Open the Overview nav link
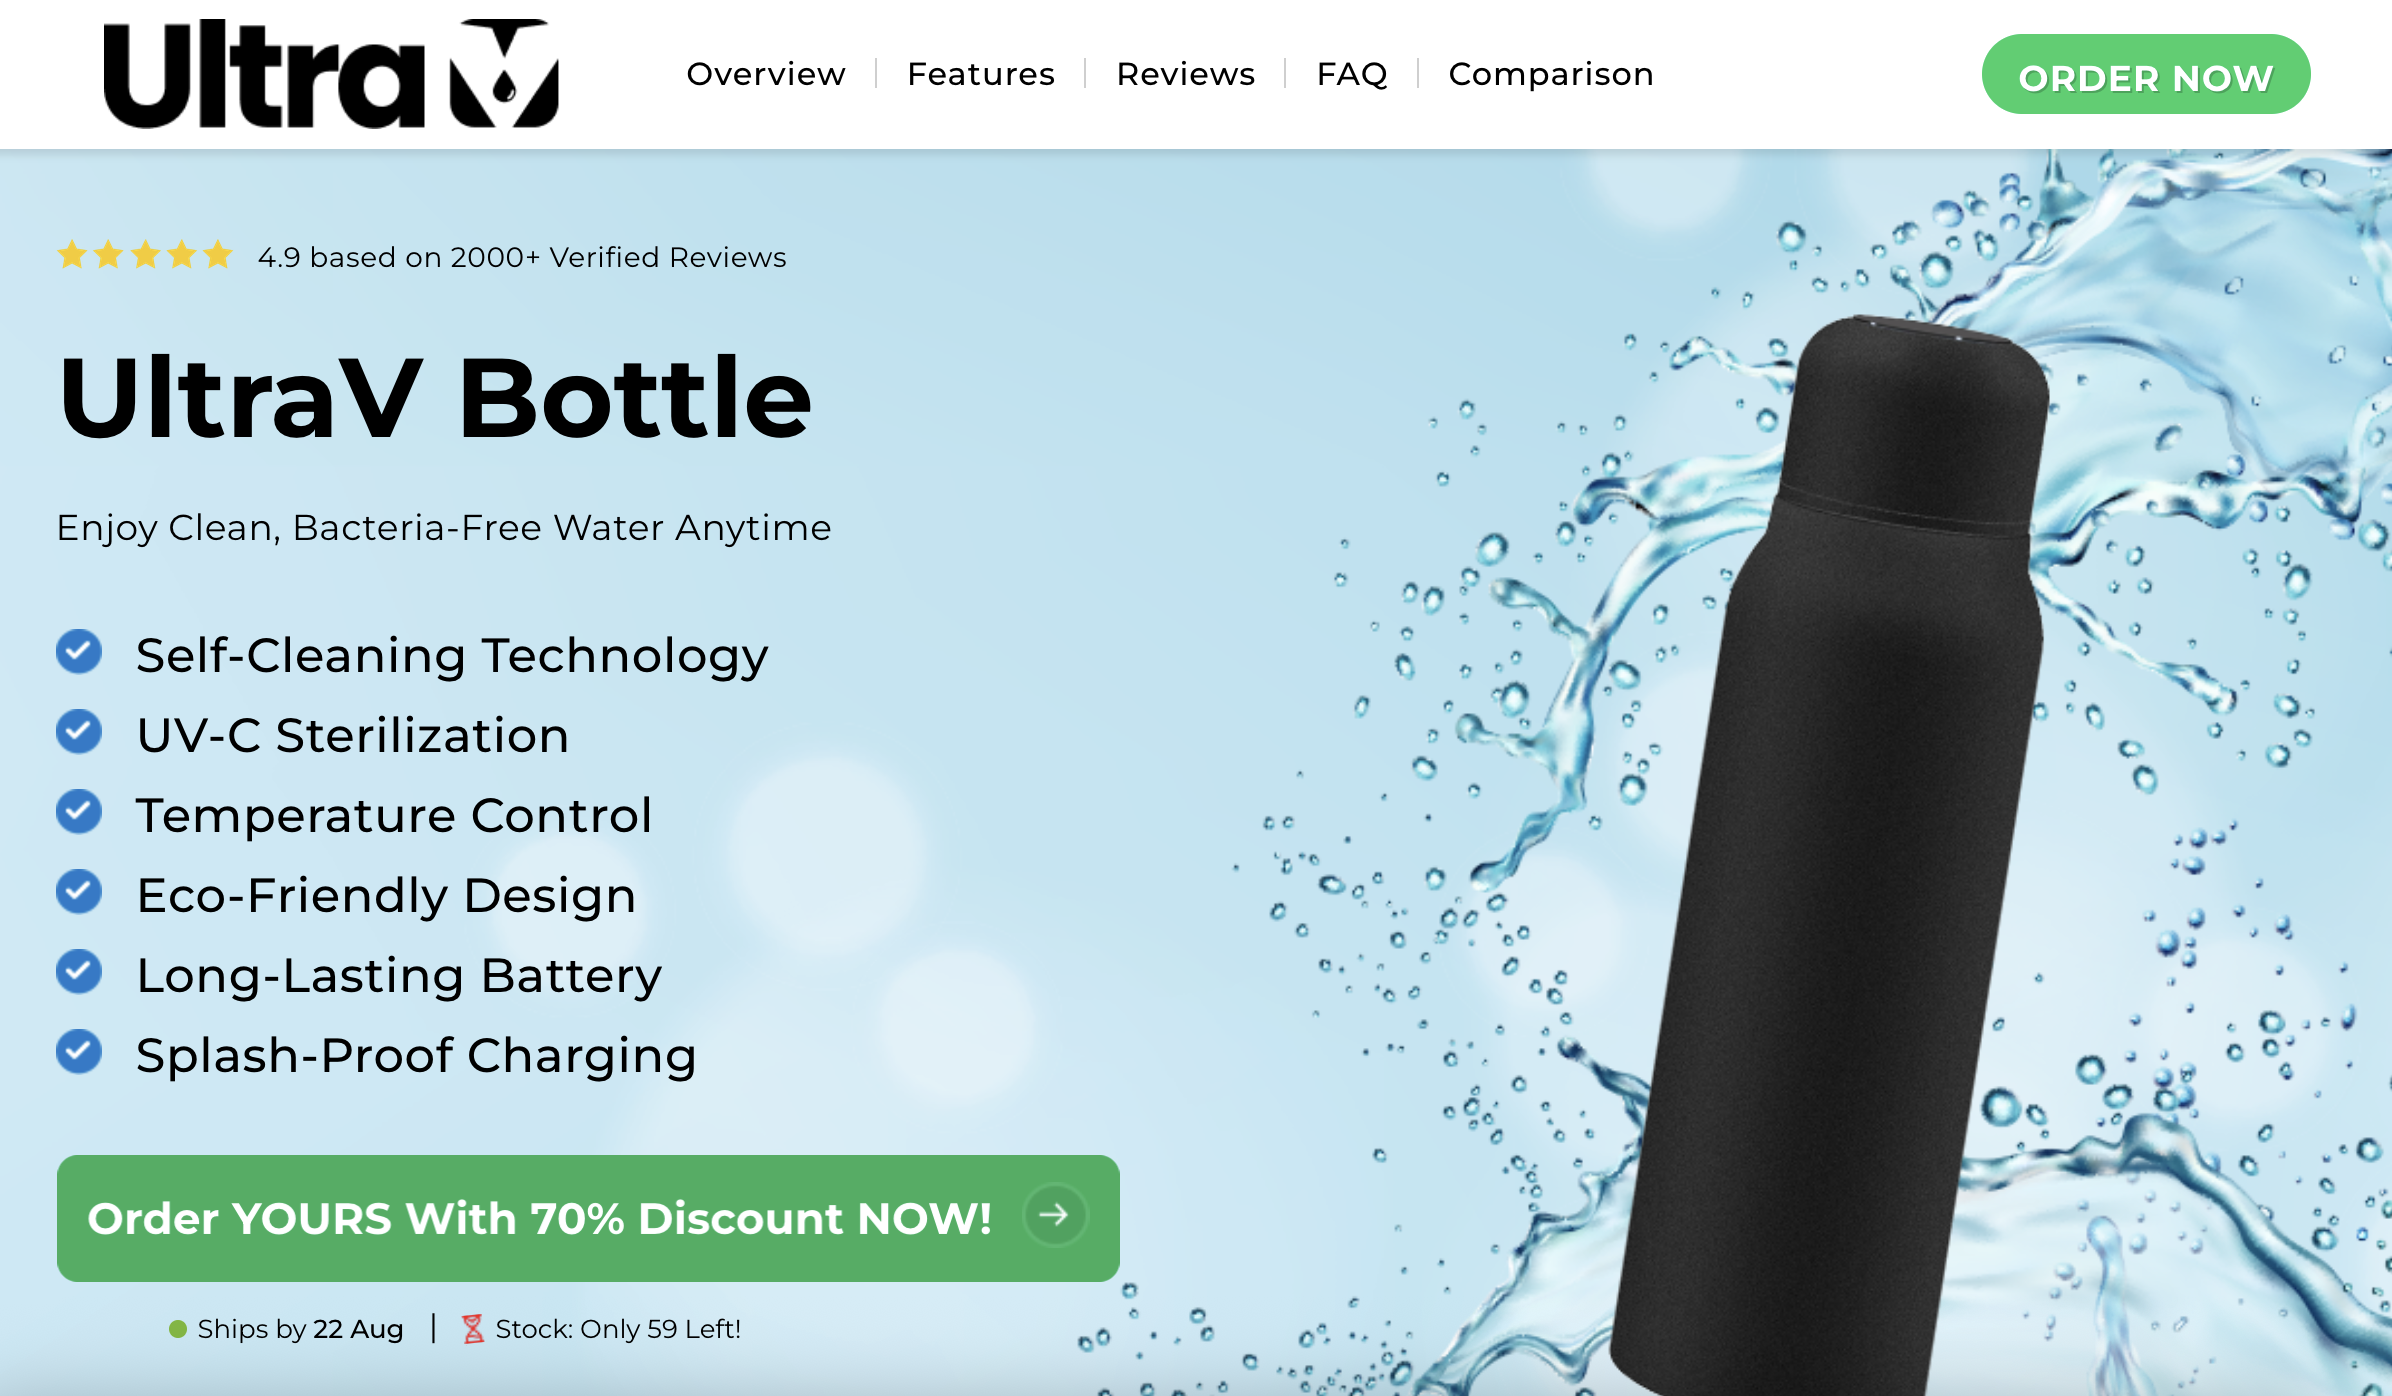The width and height of the screenshot is (2392, 1396). point(766,74)
